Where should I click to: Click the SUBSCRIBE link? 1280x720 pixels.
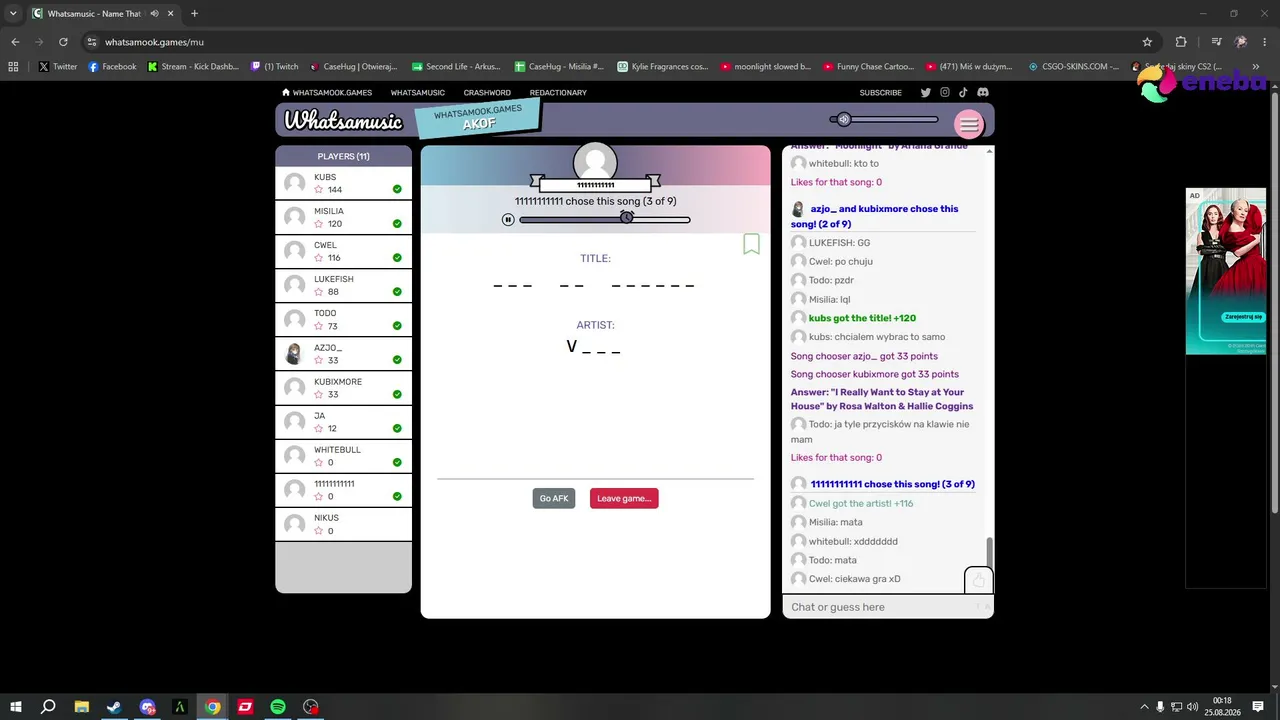click(x=881, y=93)
